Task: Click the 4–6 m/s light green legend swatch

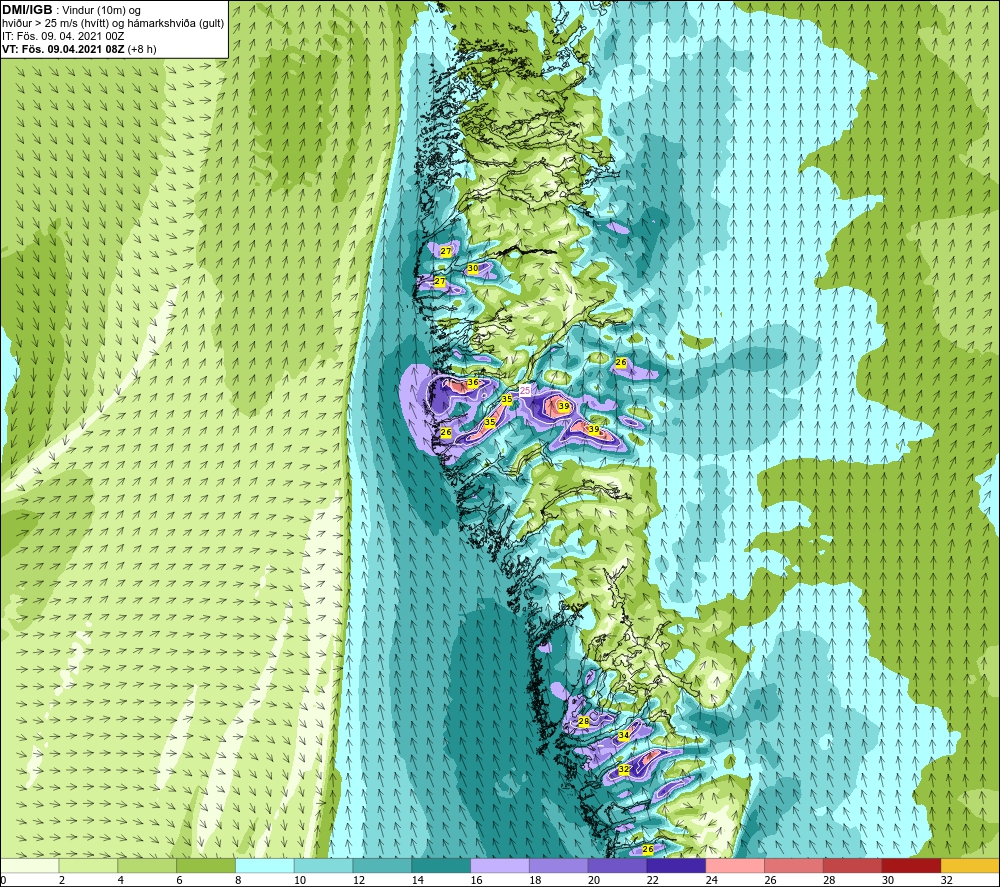Action: tap(147, 866)
